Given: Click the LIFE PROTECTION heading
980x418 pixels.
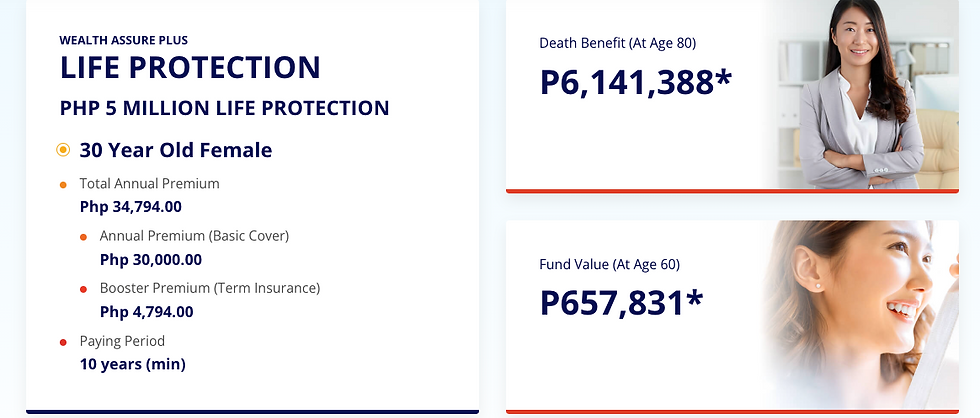Looking at the screenshot, I should pyautogui.click(x=190, y=68).
